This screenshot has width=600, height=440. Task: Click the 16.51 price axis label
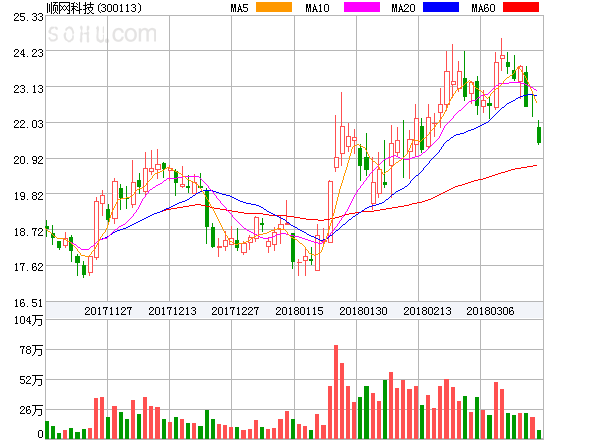[28, 303]
